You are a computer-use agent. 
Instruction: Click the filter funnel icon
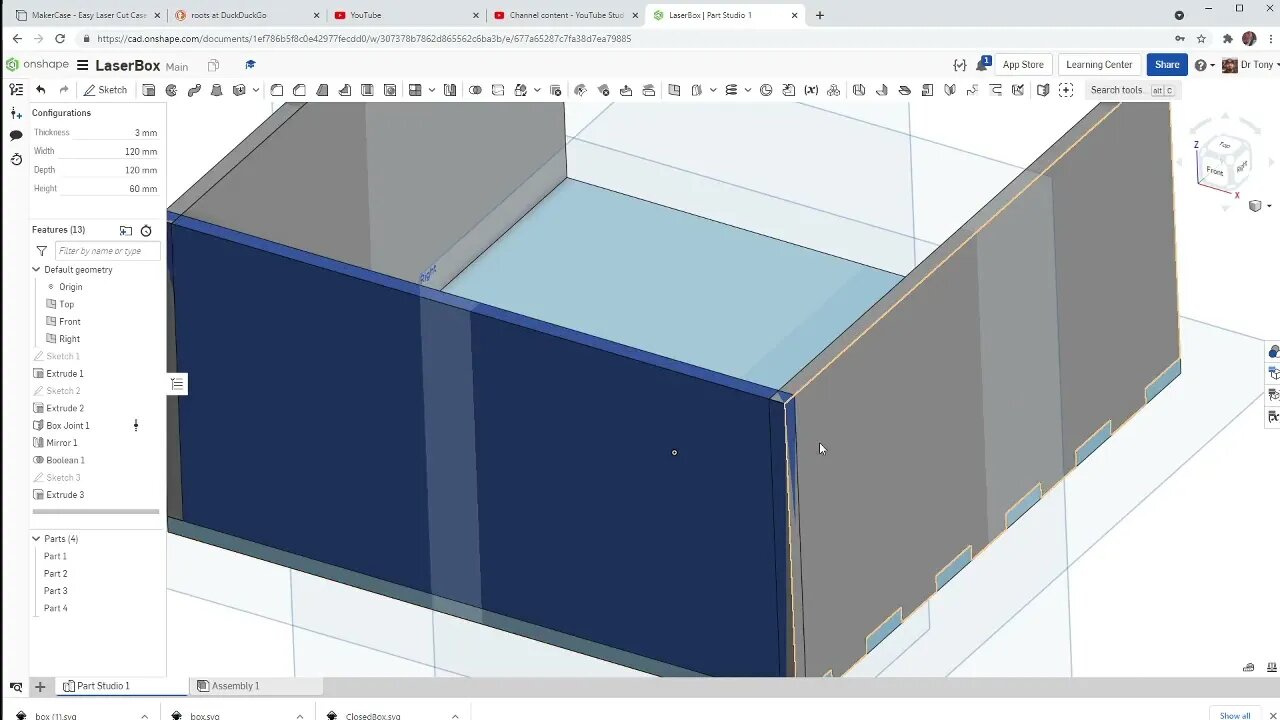41,251
